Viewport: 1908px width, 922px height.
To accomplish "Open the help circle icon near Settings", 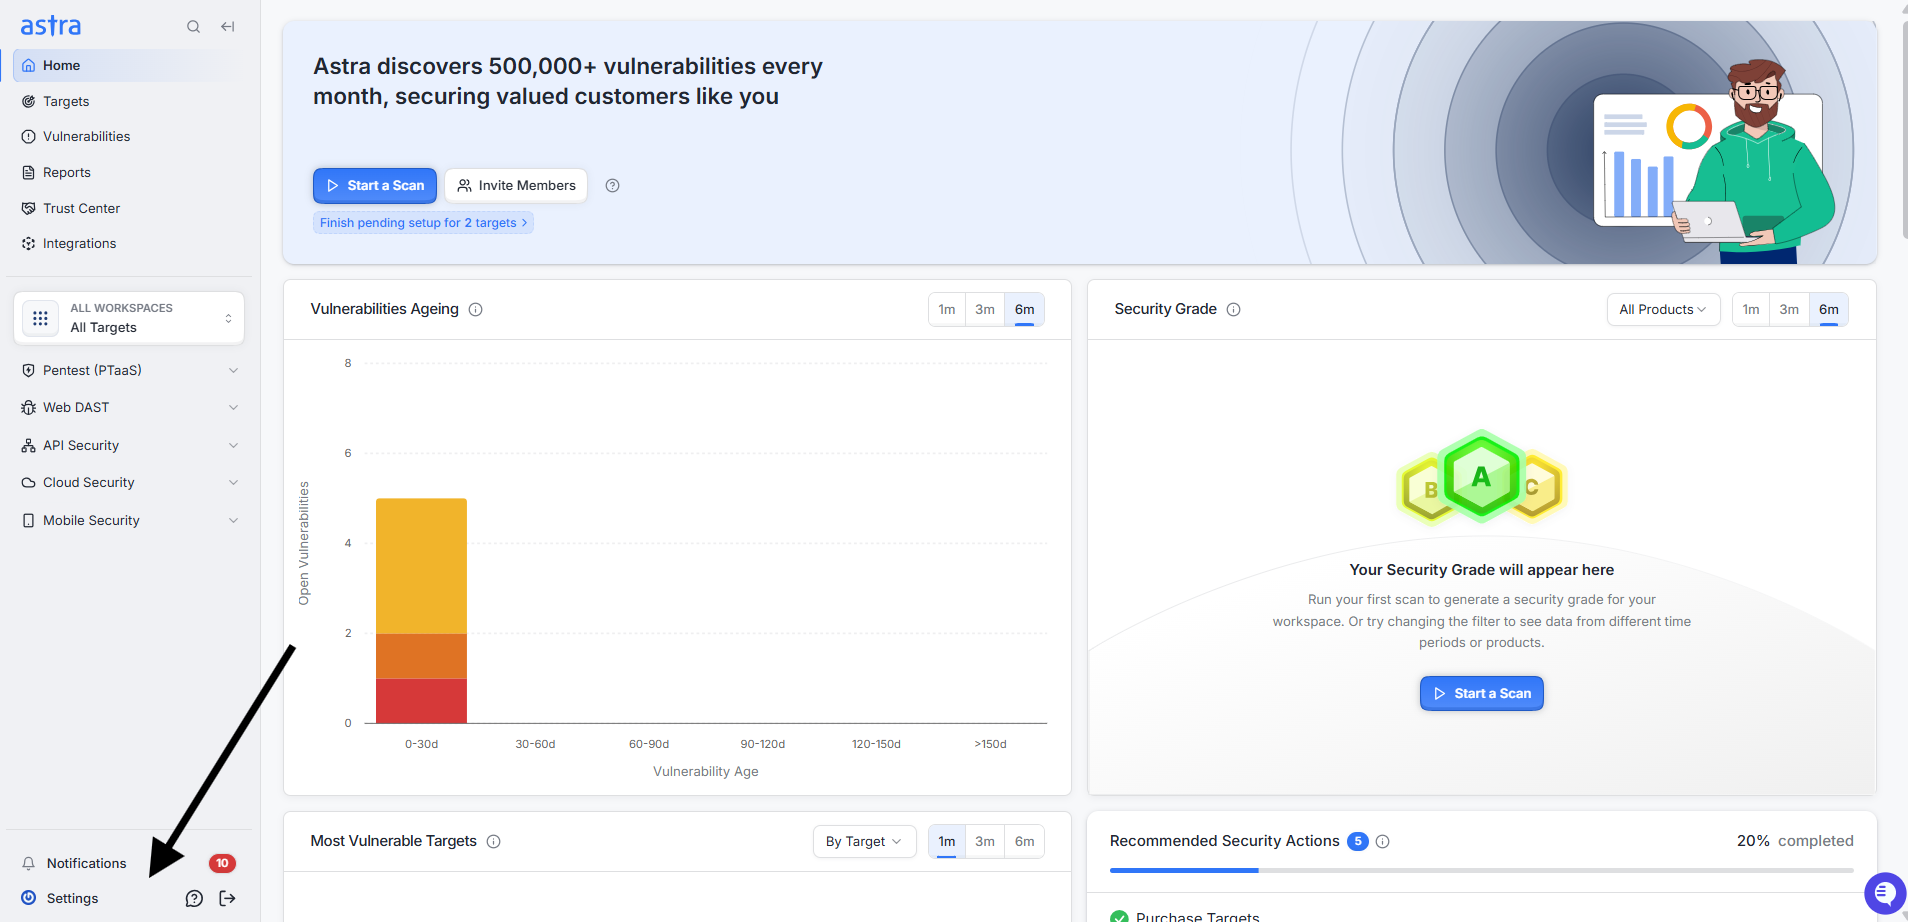I will click(194, 899).
